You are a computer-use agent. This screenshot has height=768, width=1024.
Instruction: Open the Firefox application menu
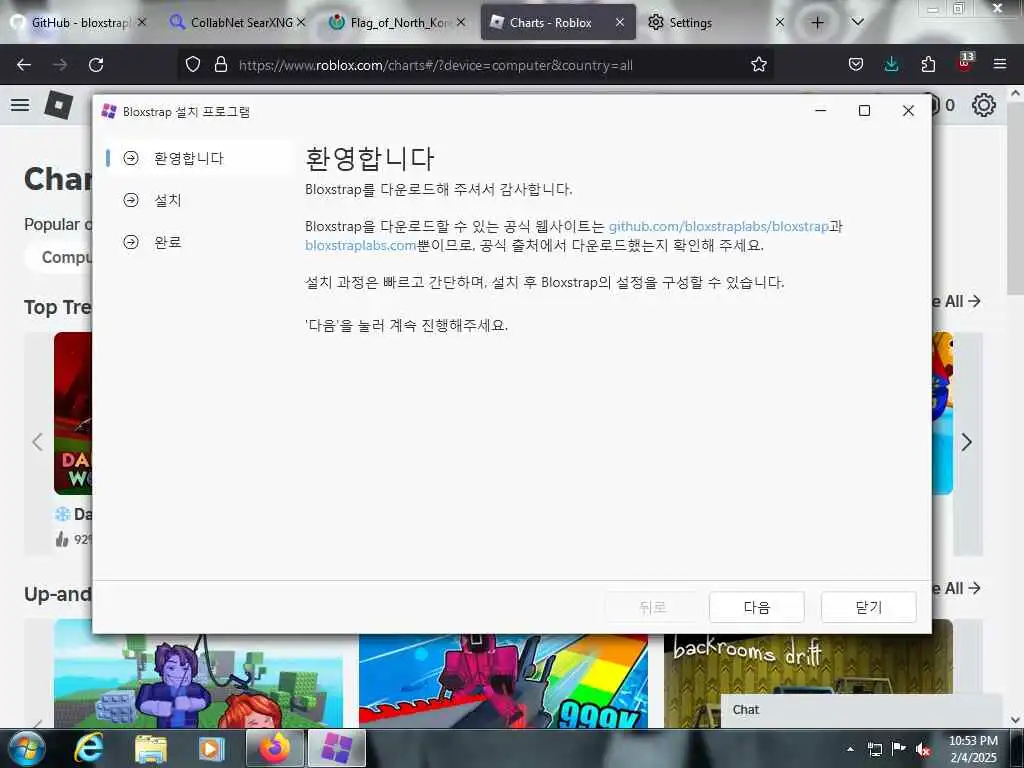[1000, 65]
